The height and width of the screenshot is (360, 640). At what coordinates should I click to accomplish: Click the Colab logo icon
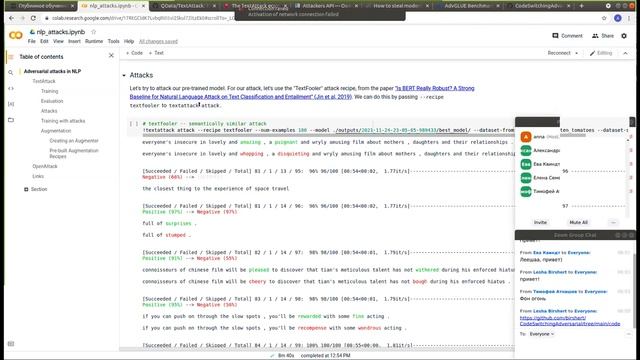point(16,36)
